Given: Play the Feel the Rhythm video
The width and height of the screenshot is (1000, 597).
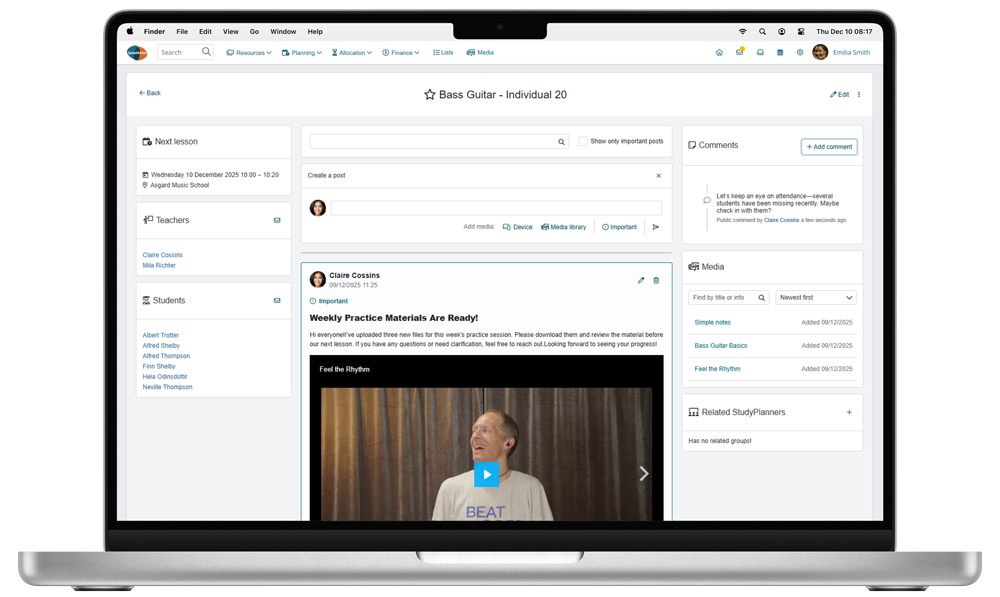Looking at the screenshot, I should tap(487, 475).
